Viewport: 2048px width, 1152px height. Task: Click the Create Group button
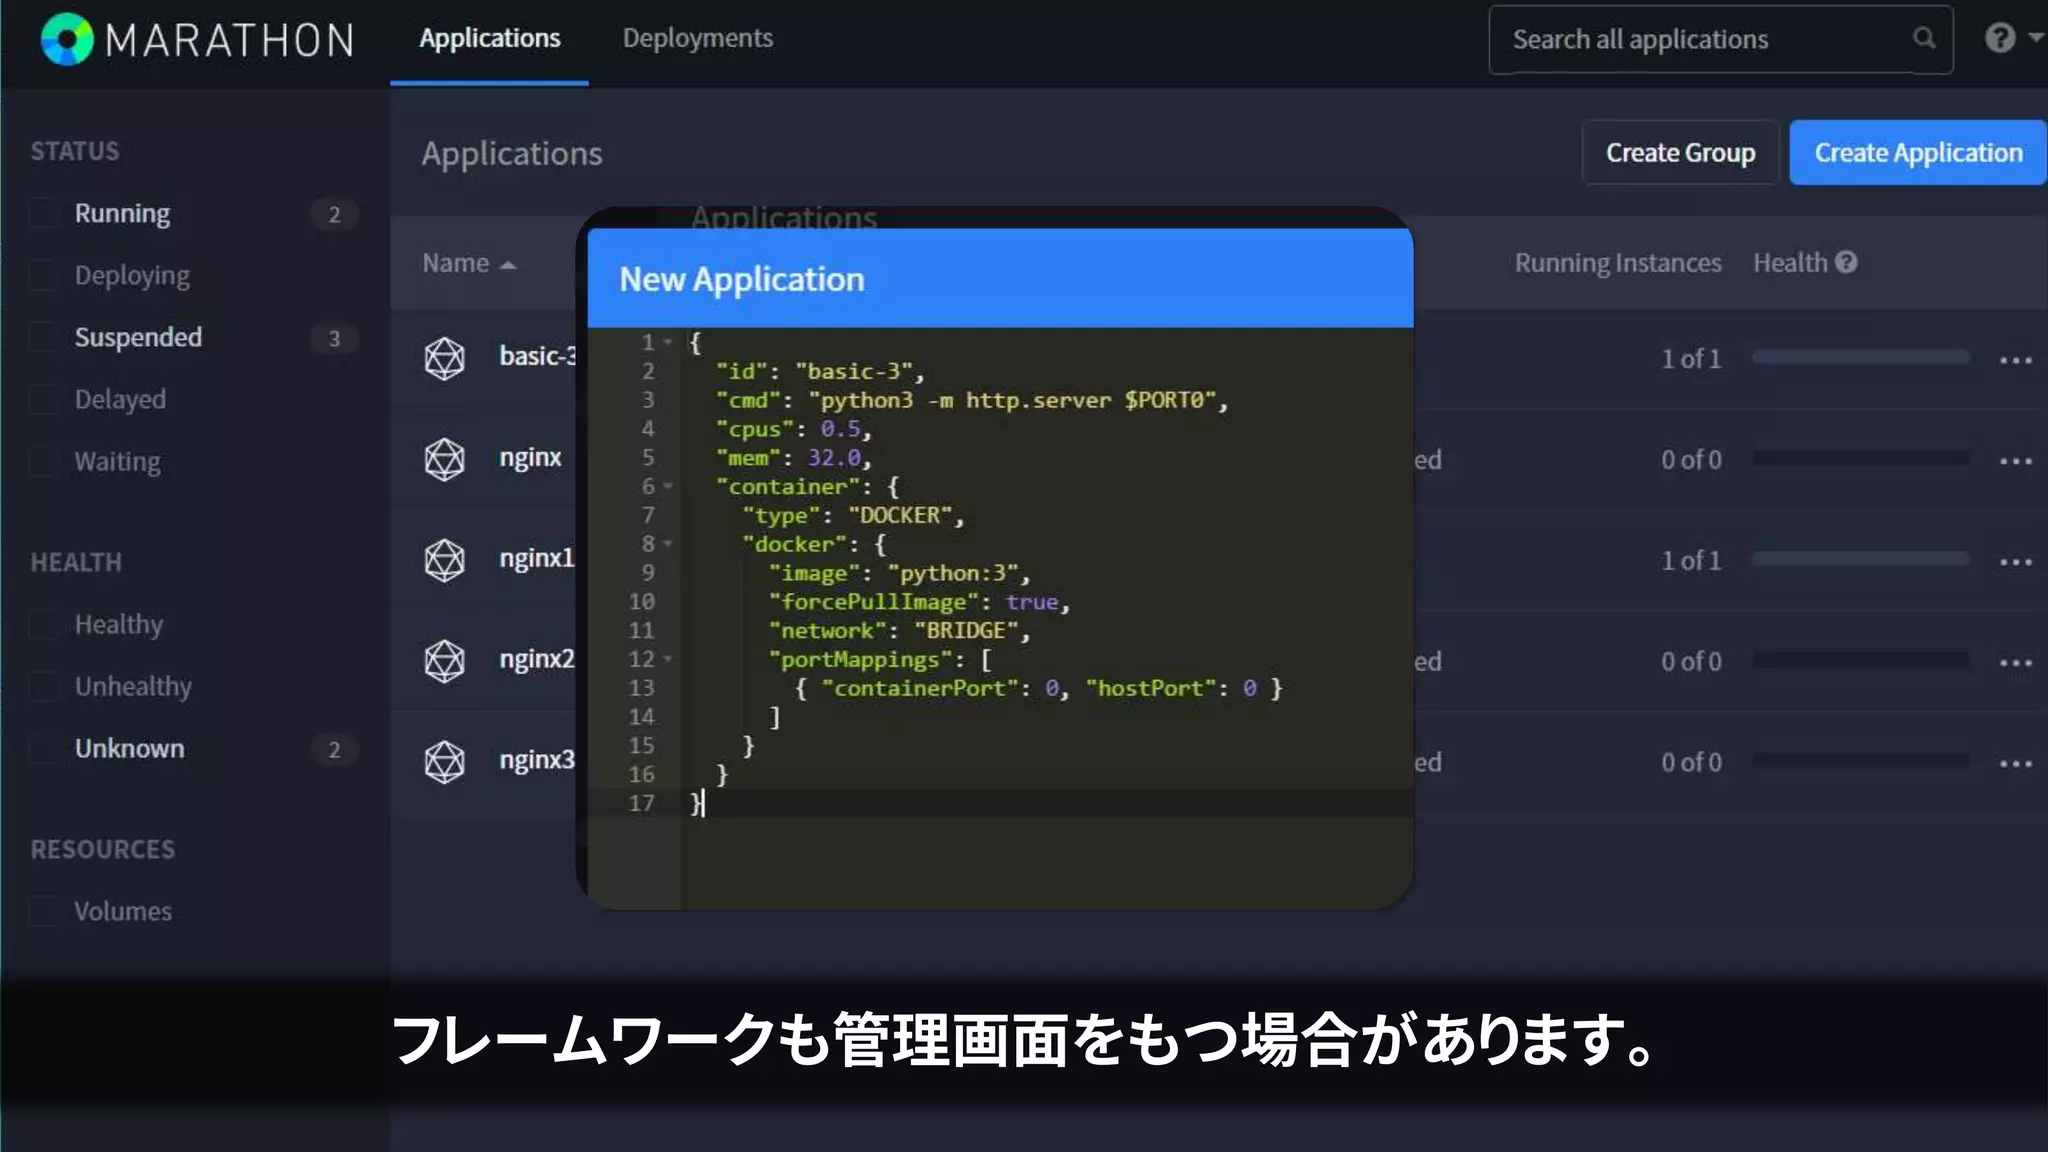pyautogui.click(x=1680, y=152)
